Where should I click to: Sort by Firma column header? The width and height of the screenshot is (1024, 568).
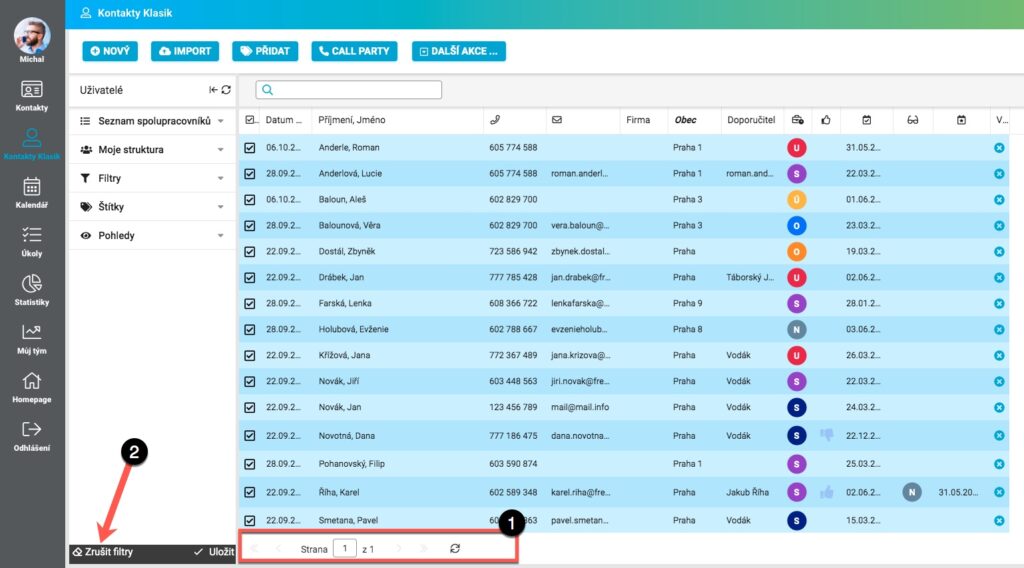coord(638,120)
